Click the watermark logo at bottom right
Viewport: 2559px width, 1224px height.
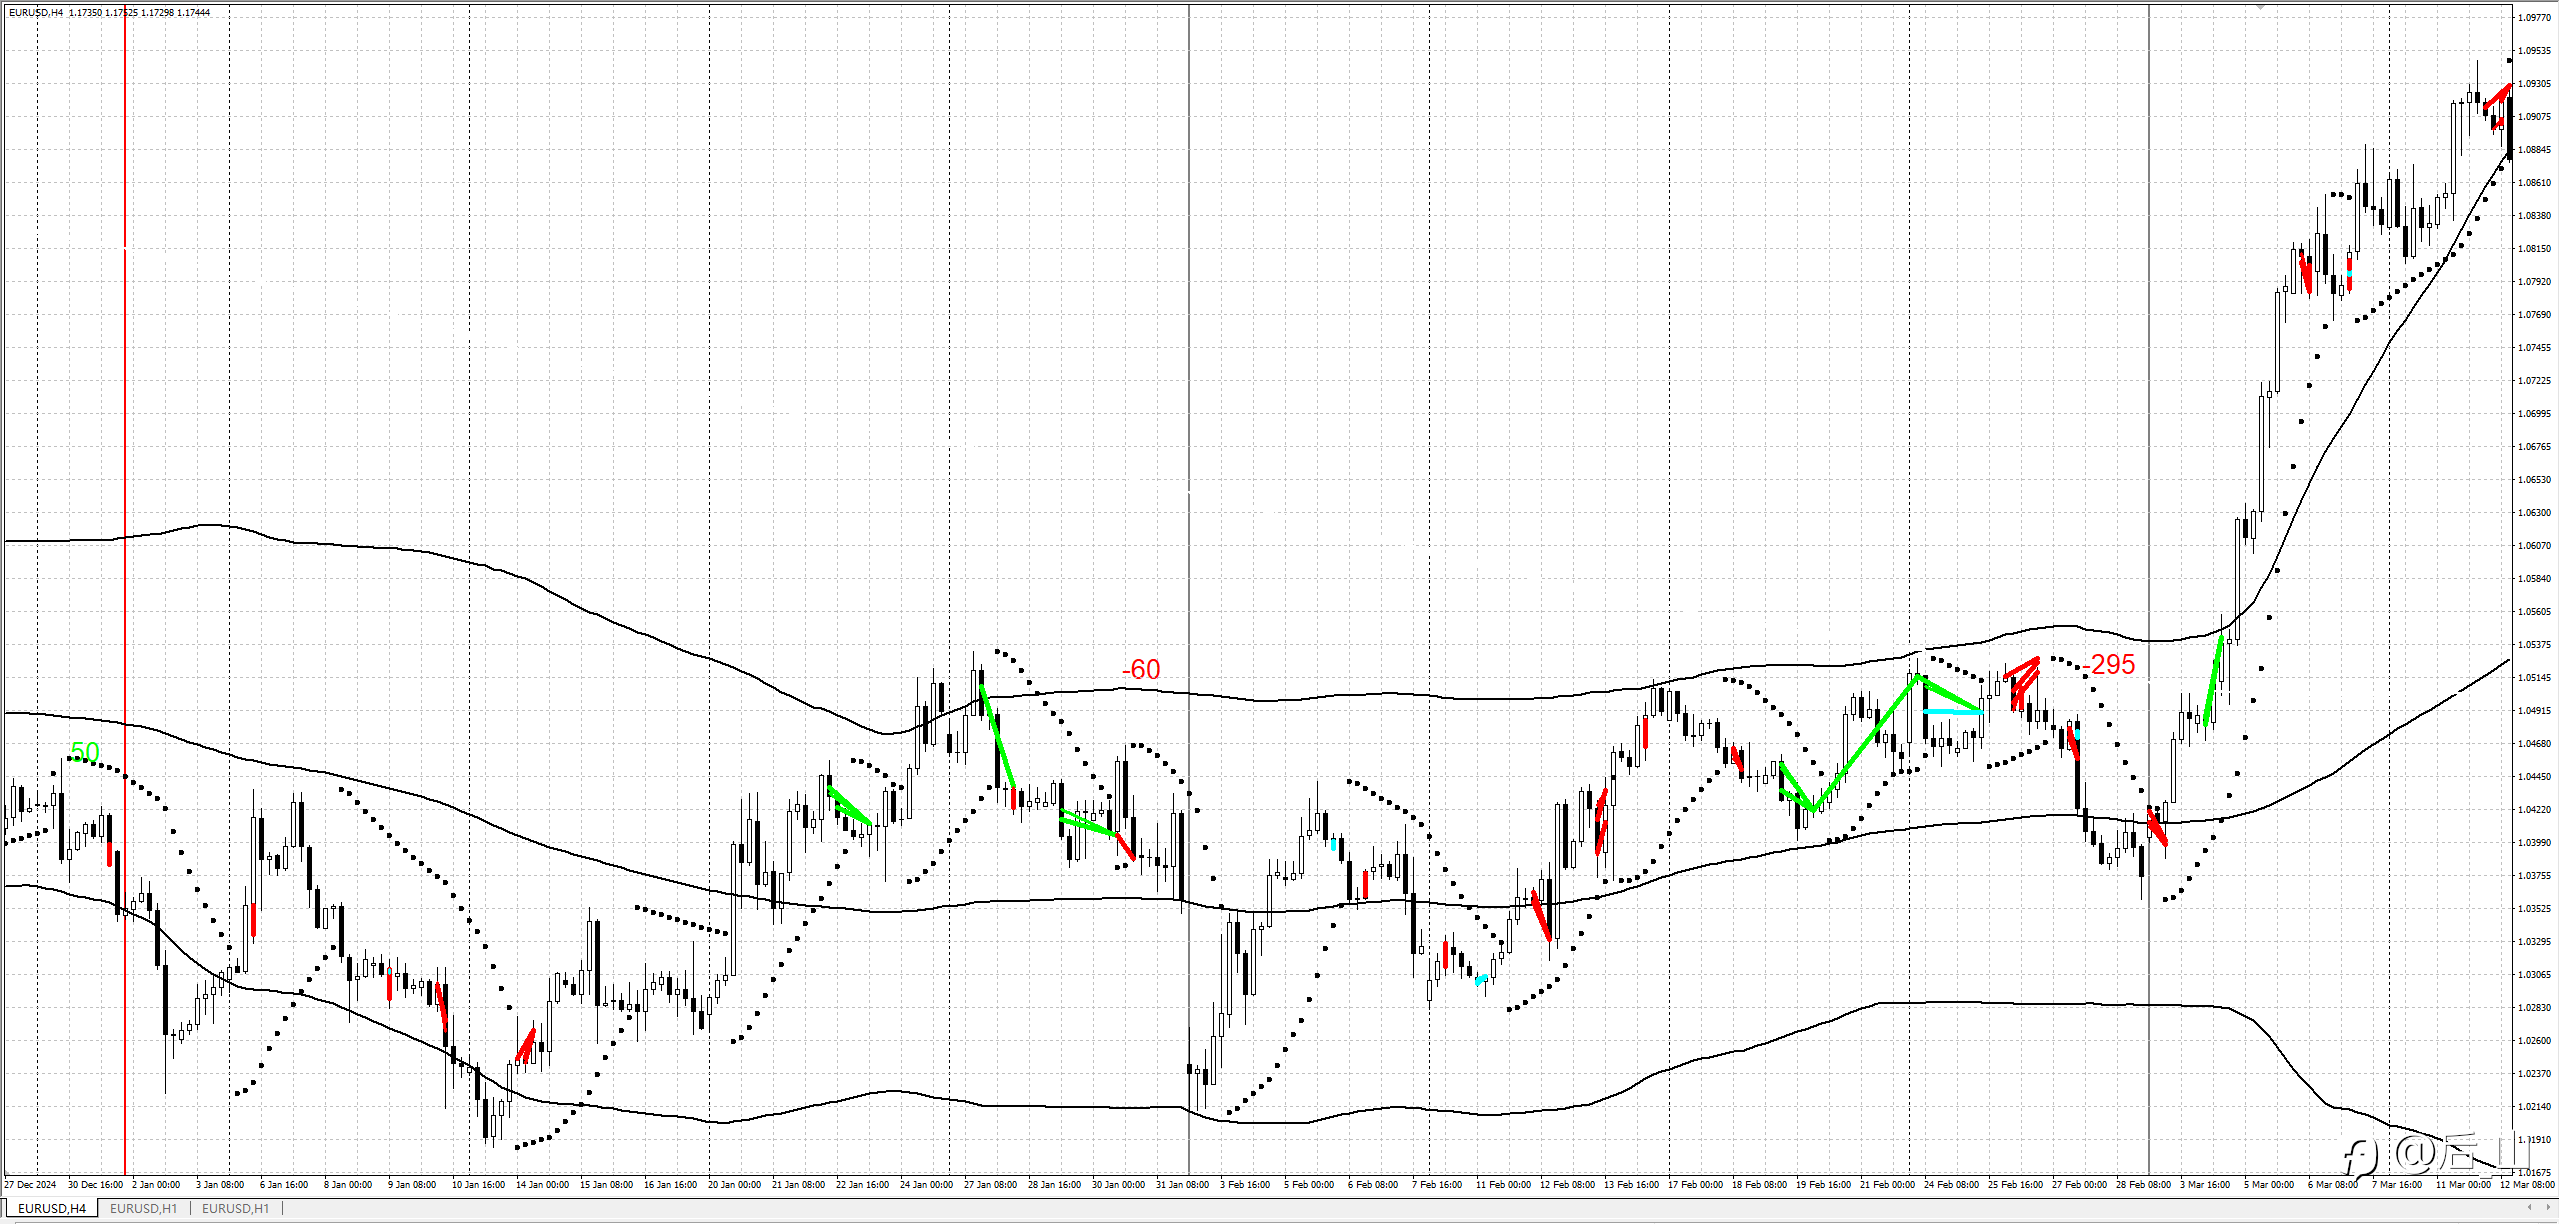click(x=2360, y=1157)
